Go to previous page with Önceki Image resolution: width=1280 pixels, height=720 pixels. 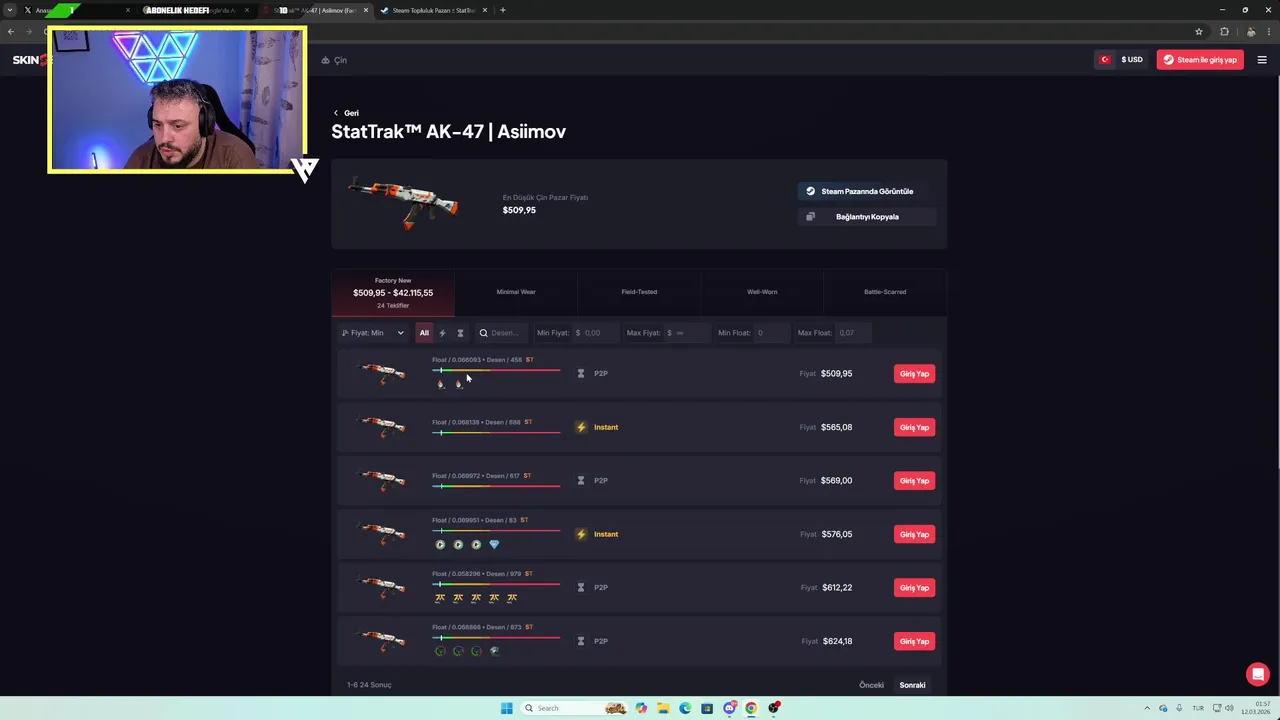pos(872,685)
